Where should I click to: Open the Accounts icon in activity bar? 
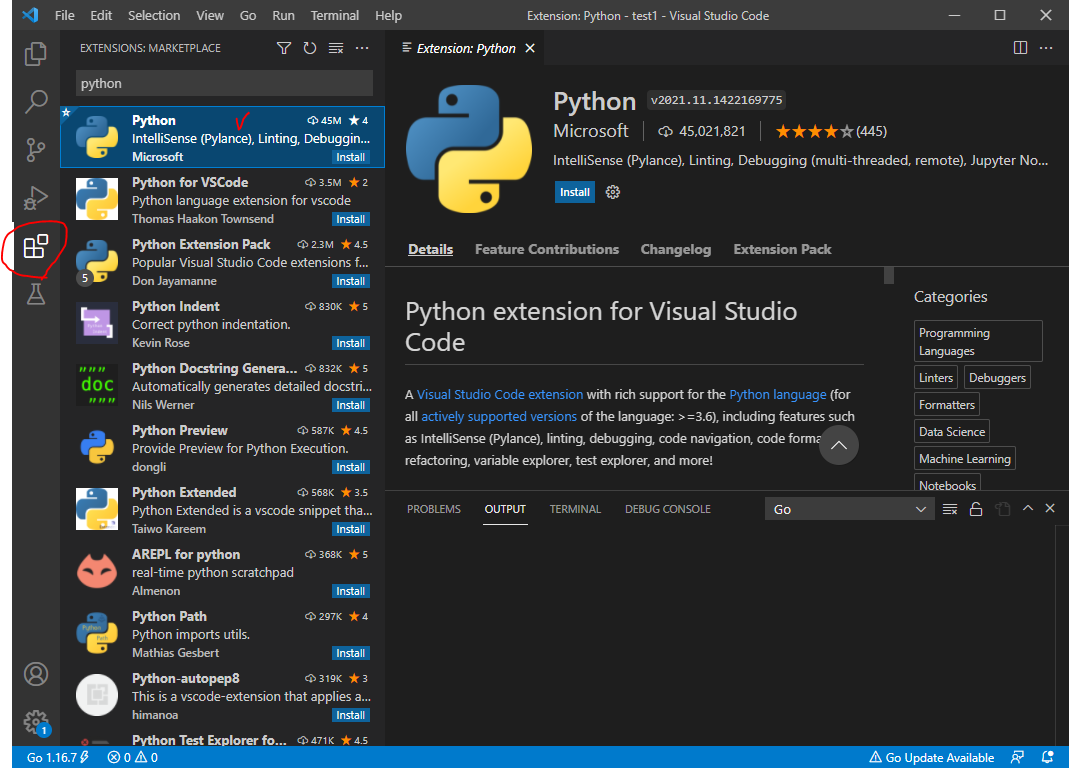(35, 674)
